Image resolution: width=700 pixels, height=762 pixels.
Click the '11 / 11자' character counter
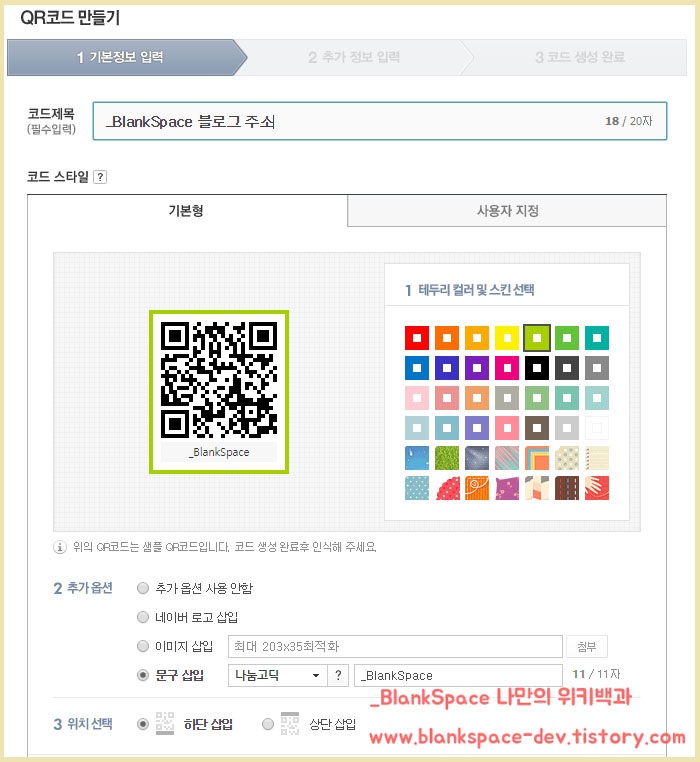pos(596,674)
